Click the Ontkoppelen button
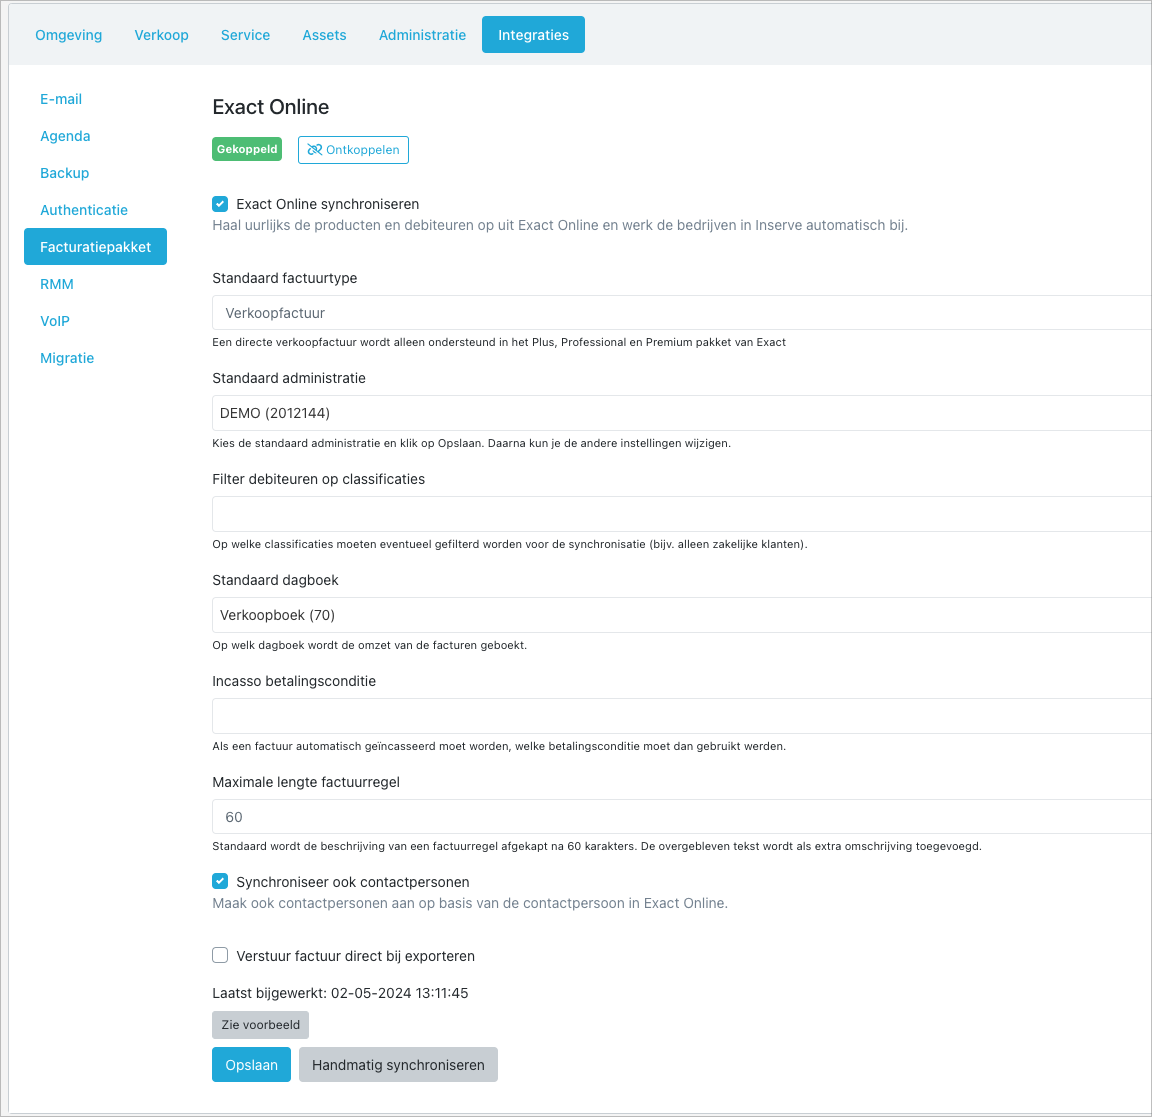Viewport: 1152px width, 1117px height. click(x=353, y=149)
